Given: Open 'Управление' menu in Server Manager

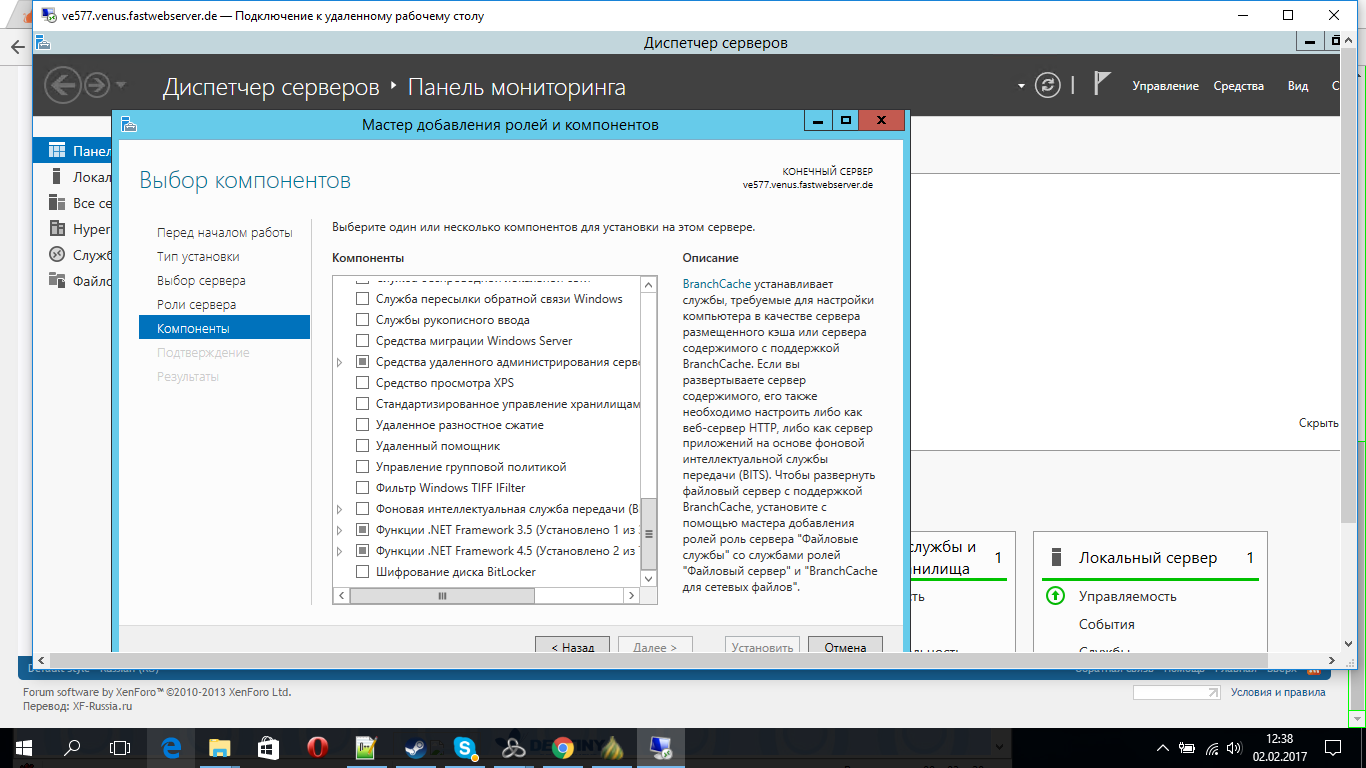Looking at the screenshot, I should pos(1165,86).
